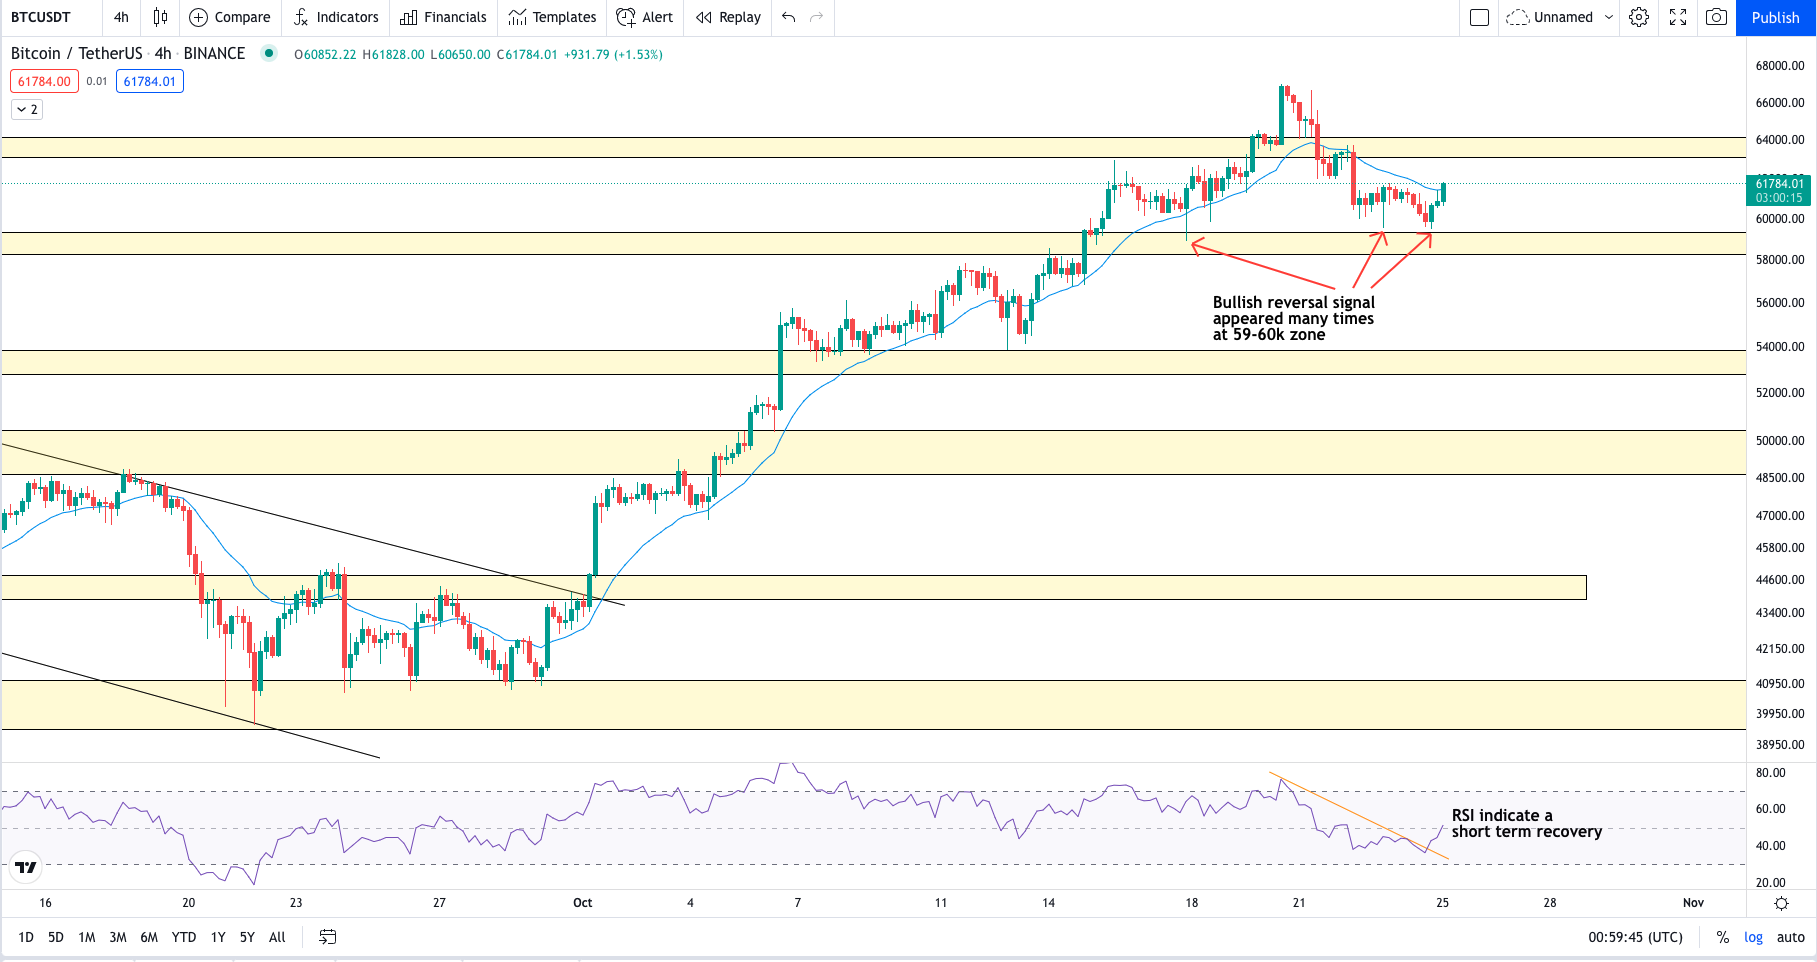Redo the last chart action
Viewport: 1817px width, 962px height.
[x=817, y=17]
